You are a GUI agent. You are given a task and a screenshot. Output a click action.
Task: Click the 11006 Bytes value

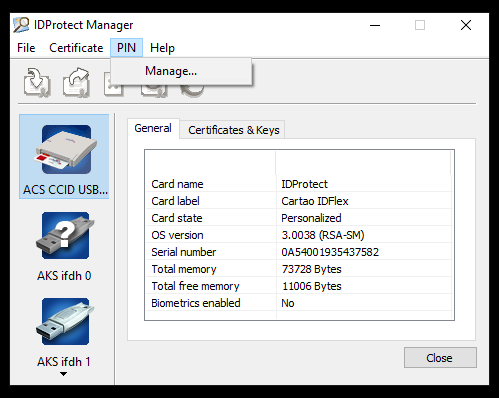point(311,286)
